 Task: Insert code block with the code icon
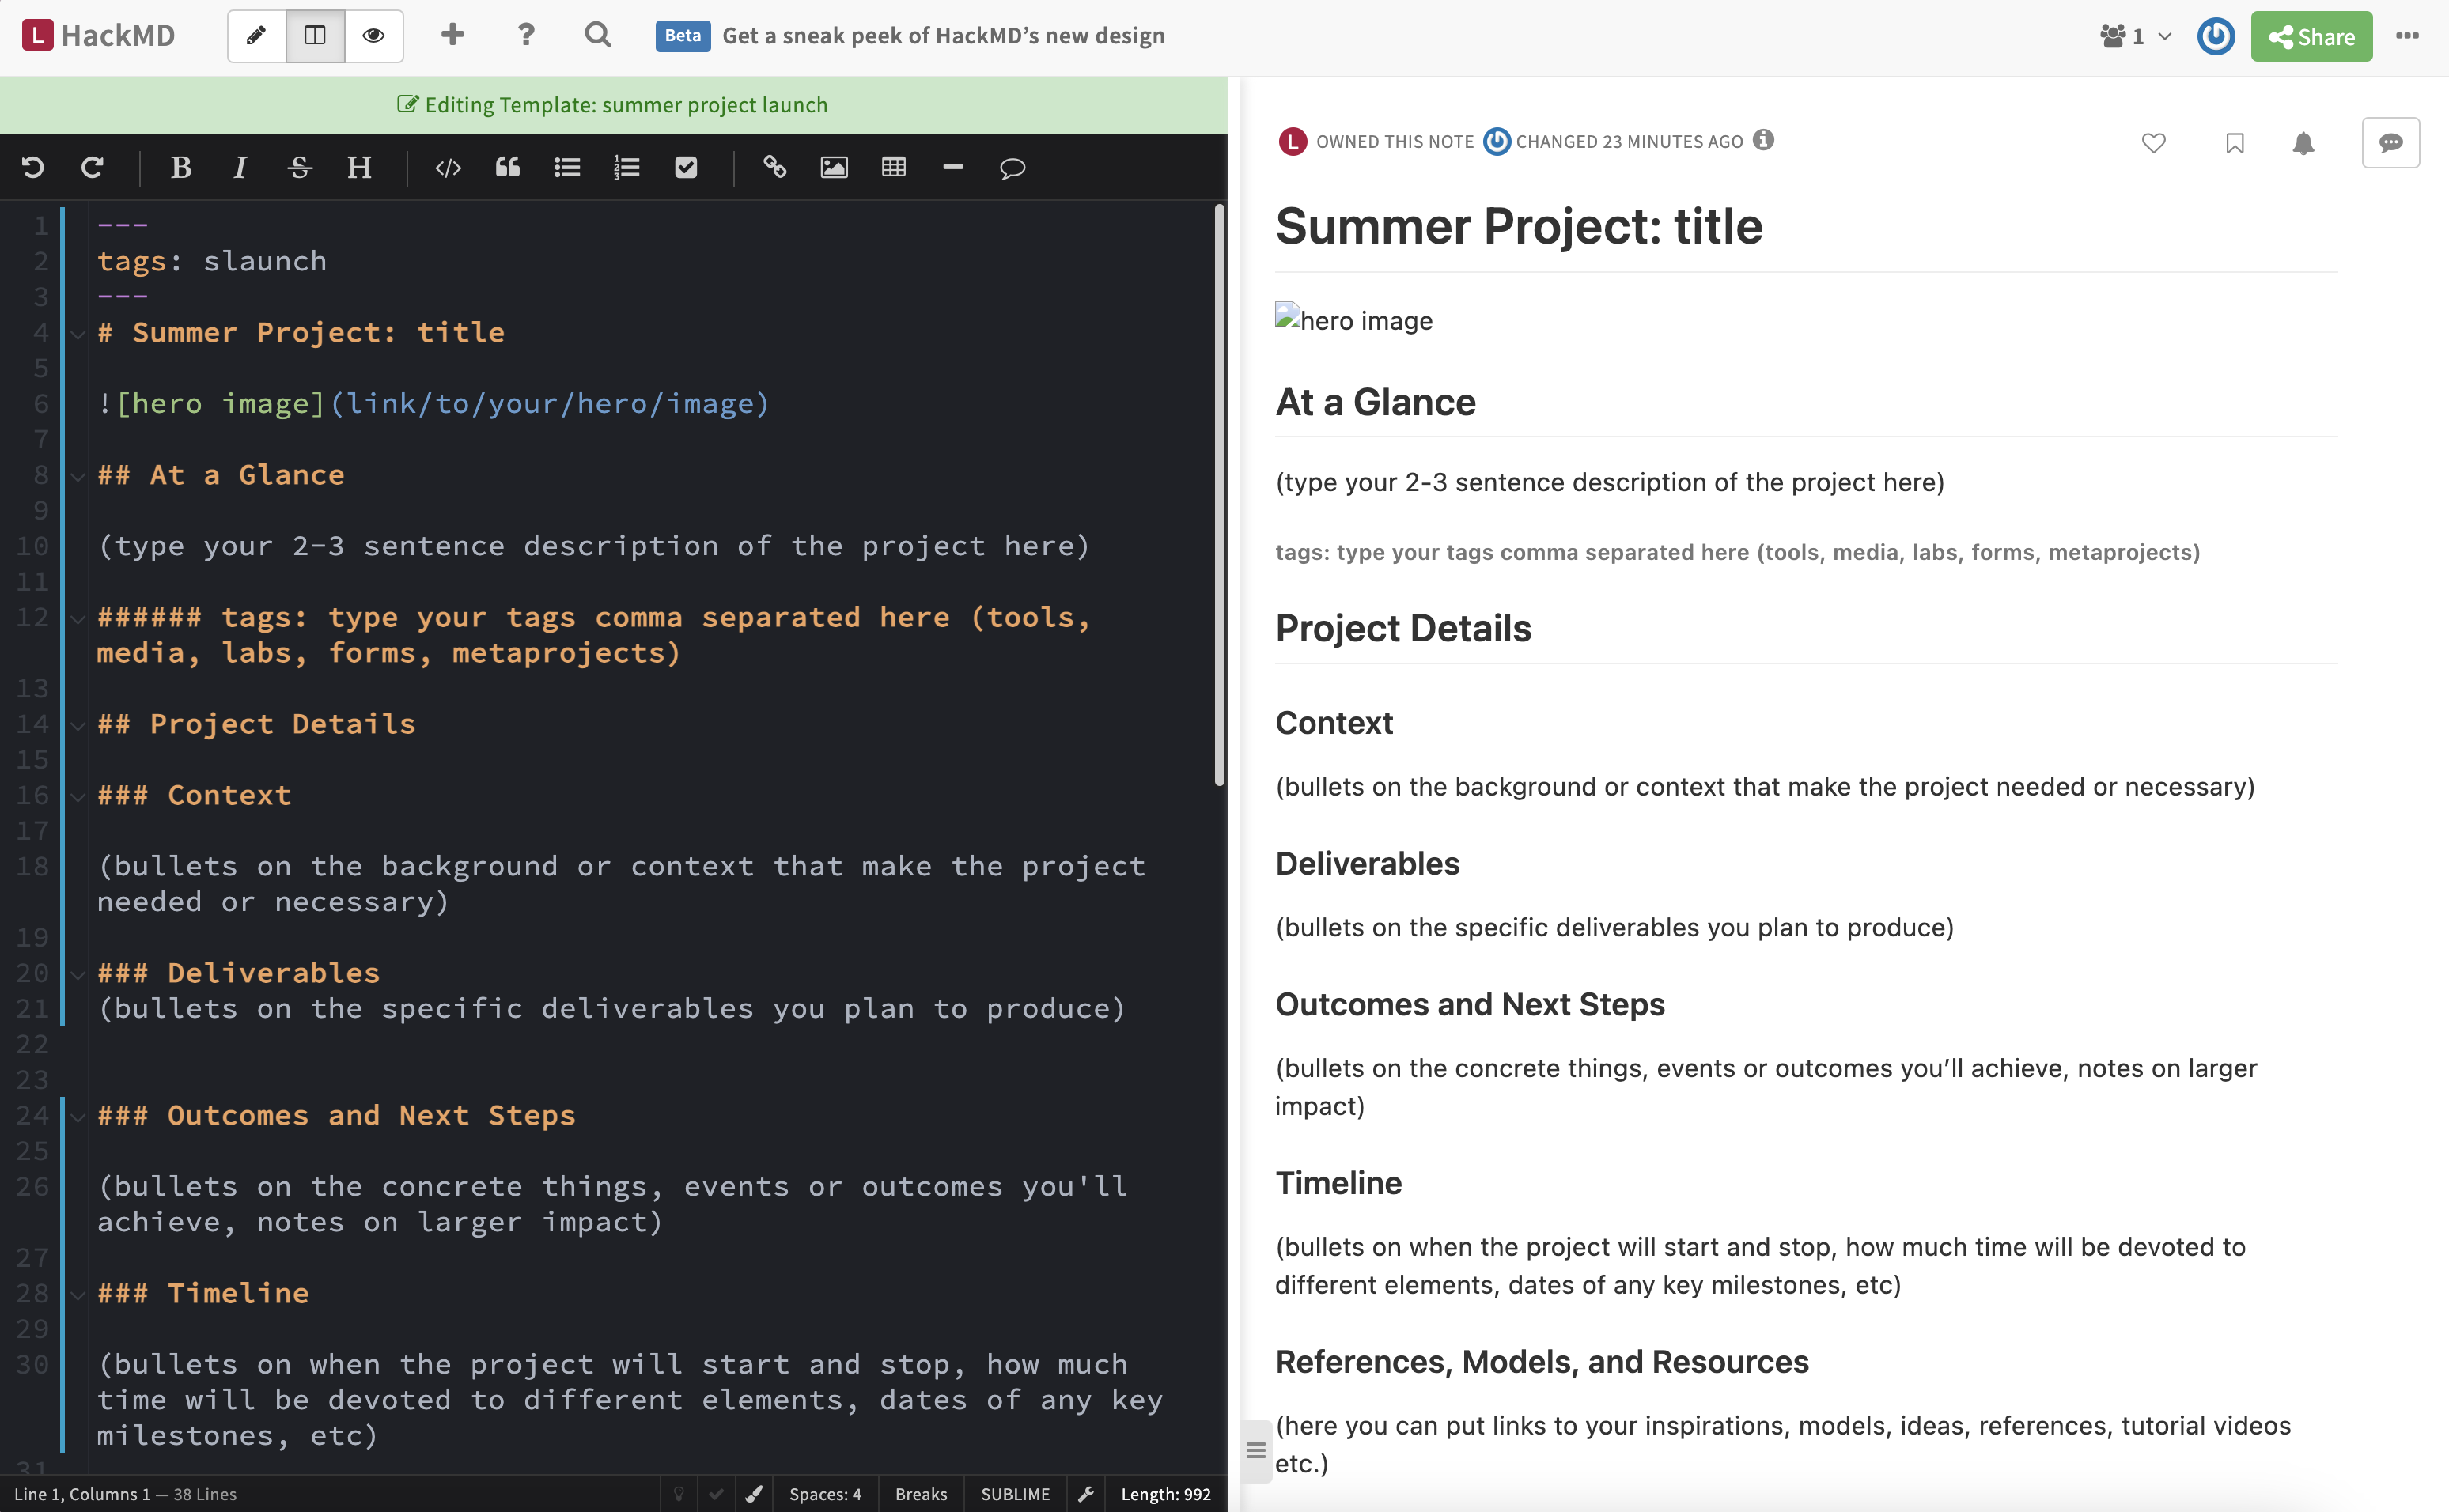(448, 167)
